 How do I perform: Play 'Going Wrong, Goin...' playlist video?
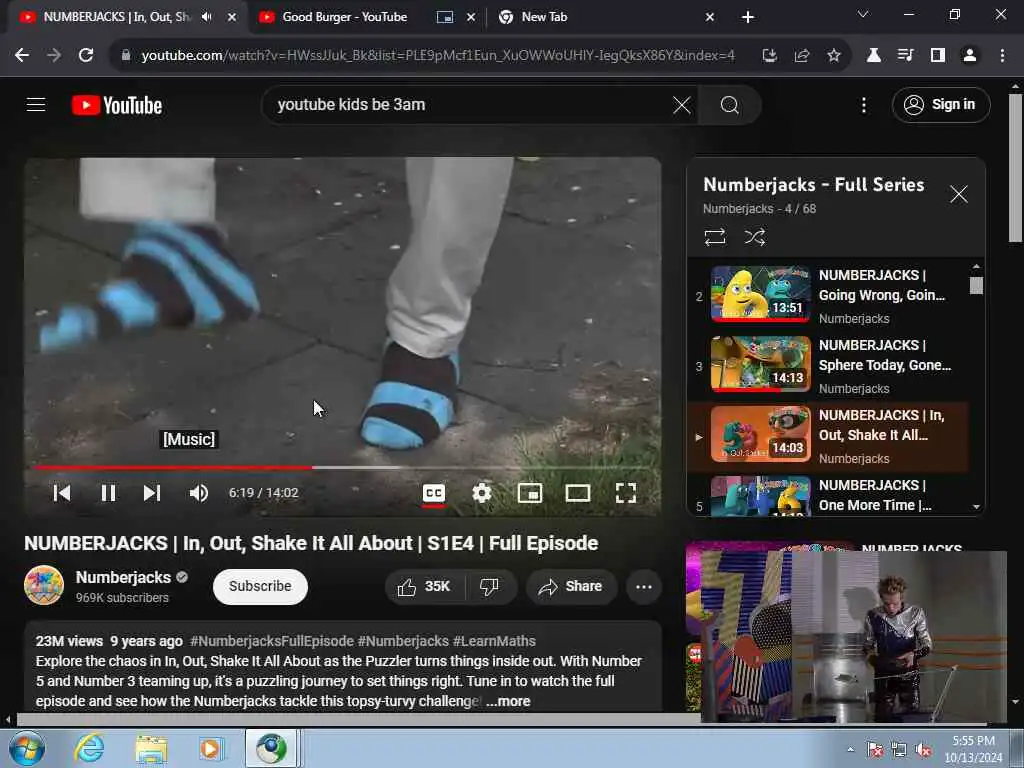coord(829,295)
